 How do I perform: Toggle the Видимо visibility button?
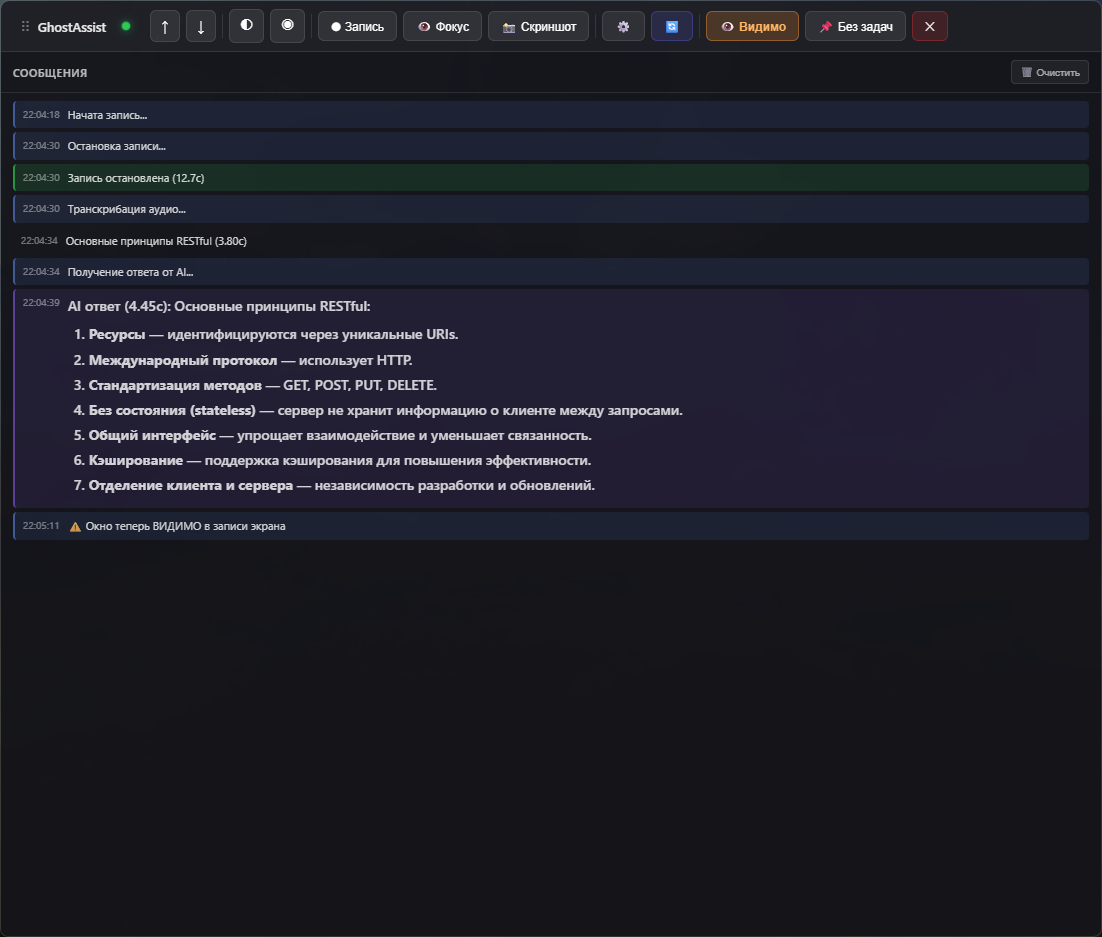(x=752, y=27)
